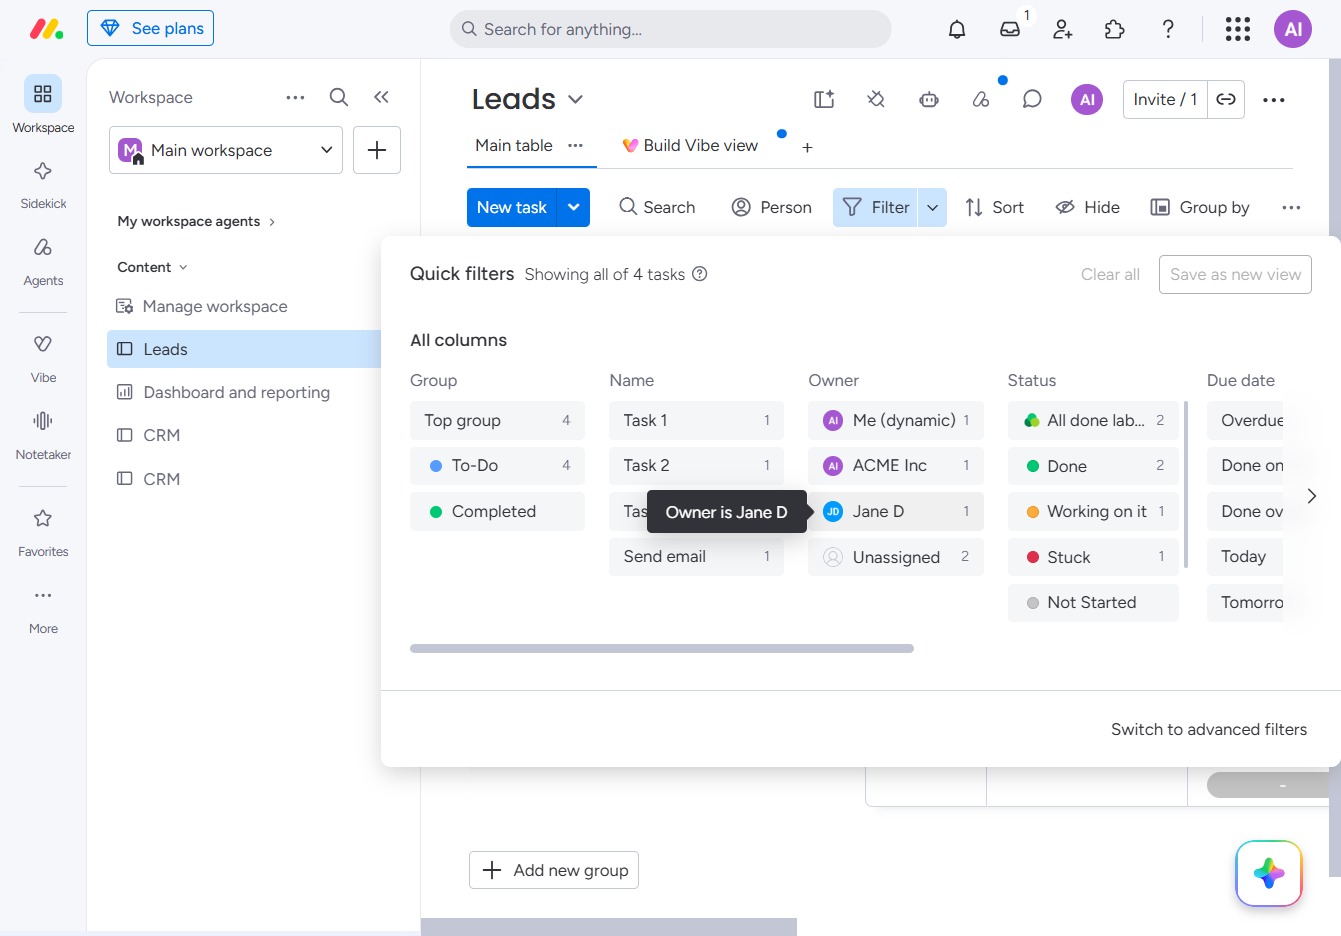Click Add new group button

(x=554, y=870)
